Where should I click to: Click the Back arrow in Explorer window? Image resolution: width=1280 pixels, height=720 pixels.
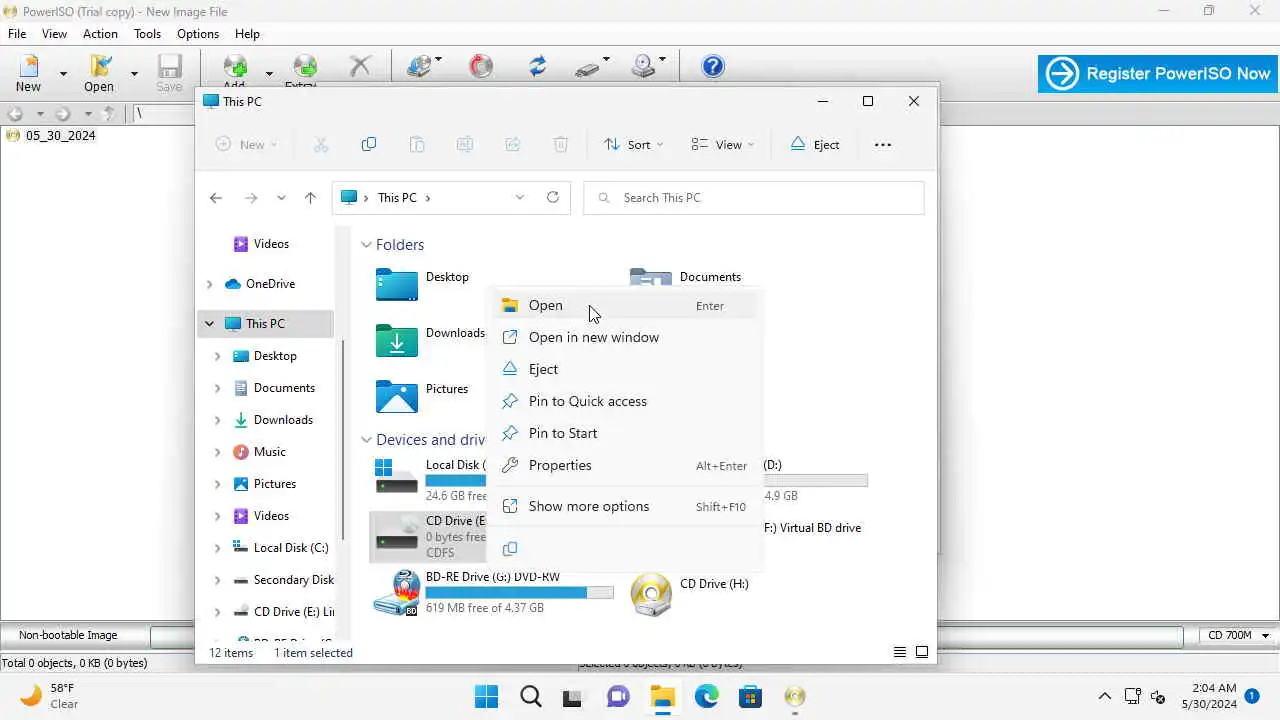(216, 198)
